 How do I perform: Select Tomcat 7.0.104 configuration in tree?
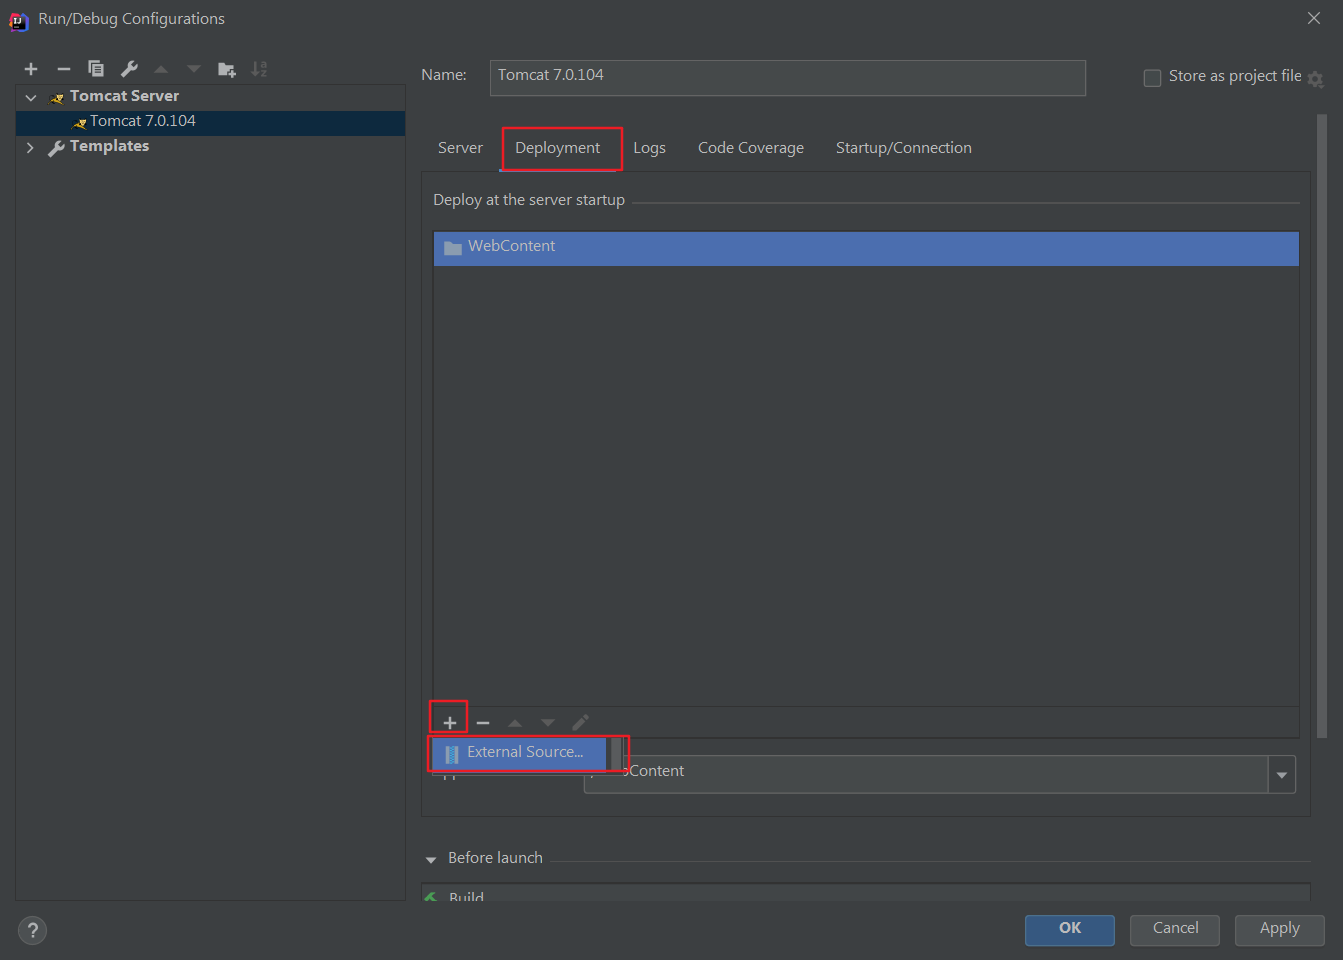click(210, 122)
